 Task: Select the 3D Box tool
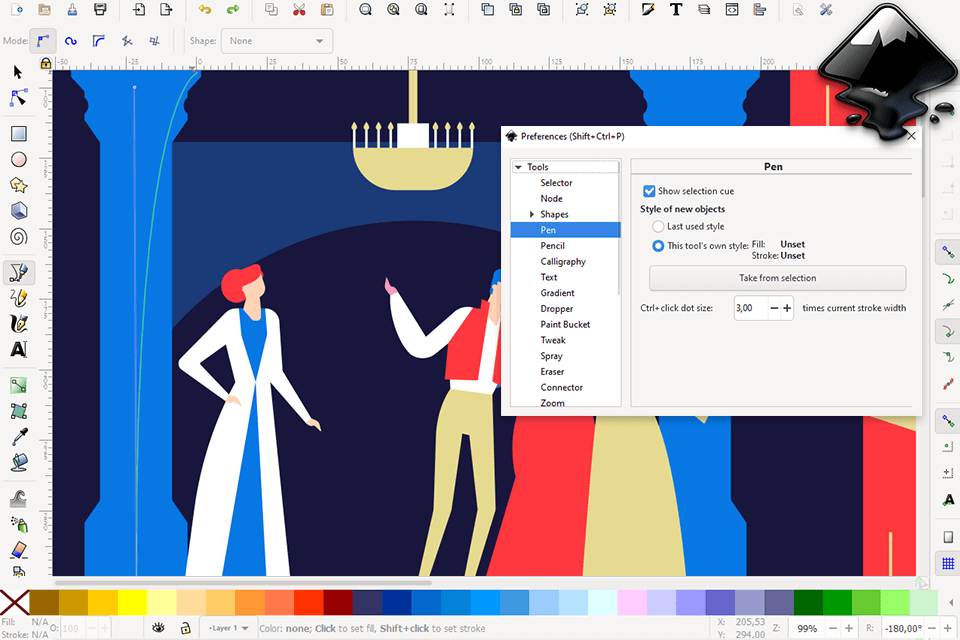pos(18,211)
